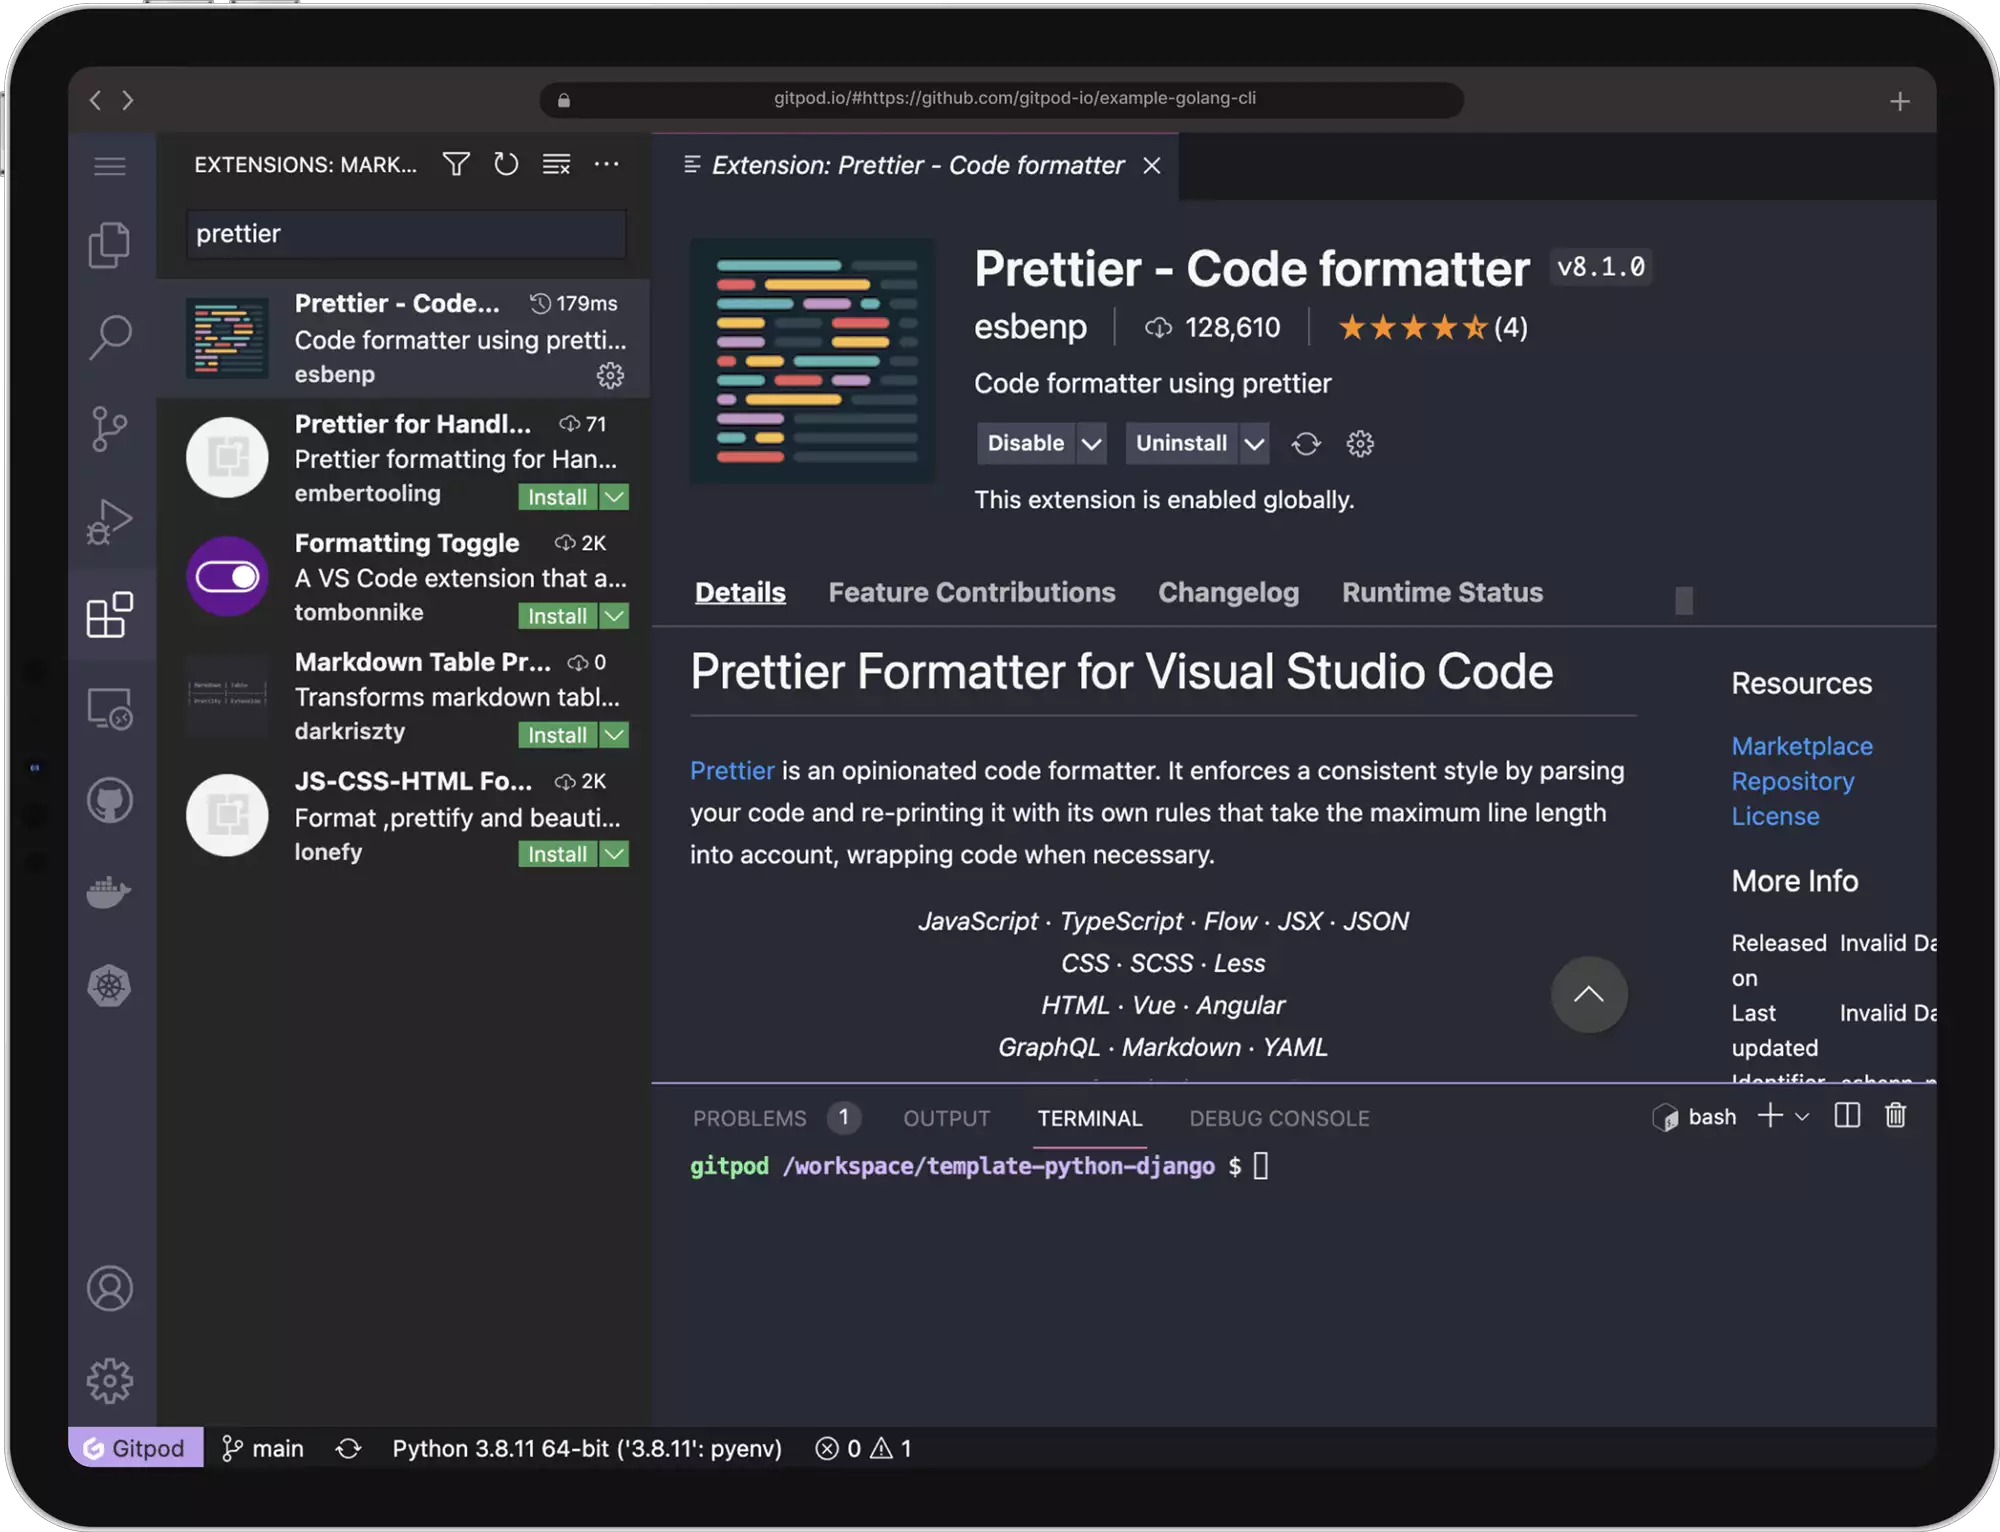Open the Run and Debug view
This screenshot has width=2000, height=1532.
[x=110, y=521]
